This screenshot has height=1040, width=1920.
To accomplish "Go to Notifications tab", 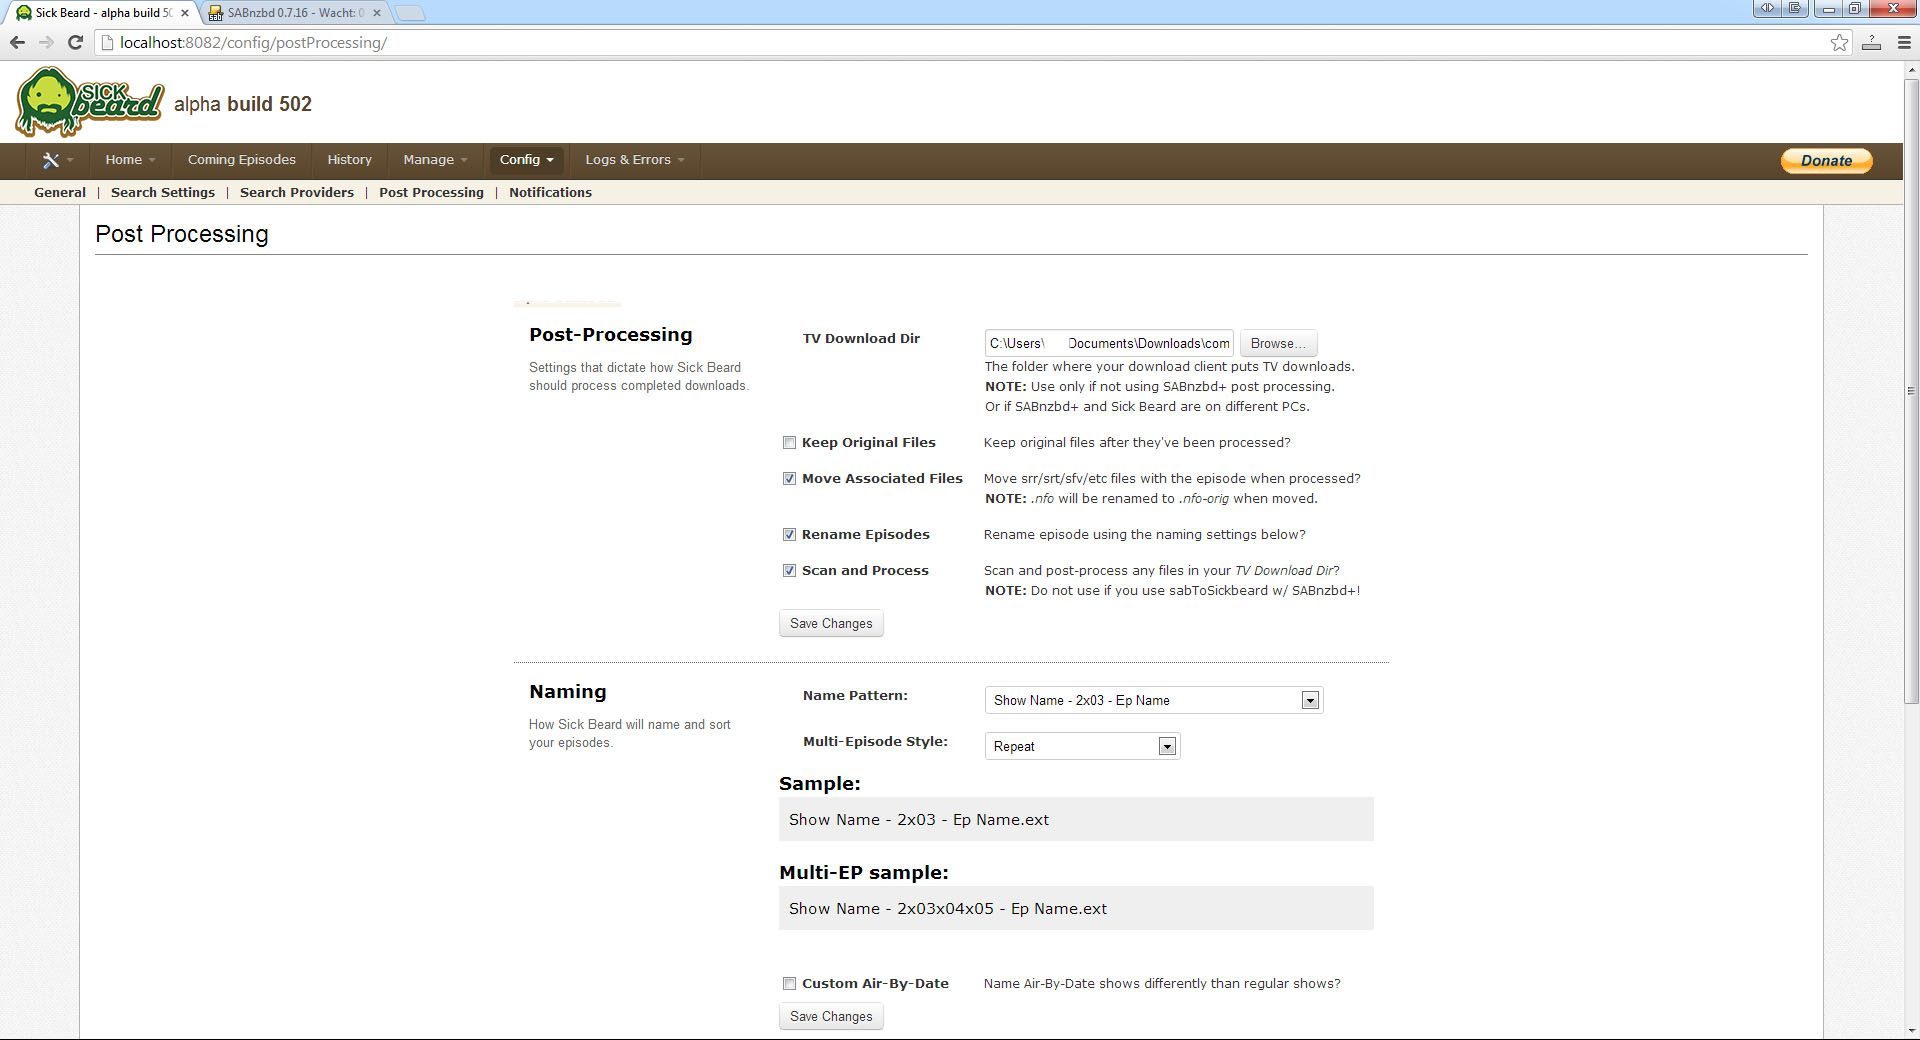I will point(550,192).
